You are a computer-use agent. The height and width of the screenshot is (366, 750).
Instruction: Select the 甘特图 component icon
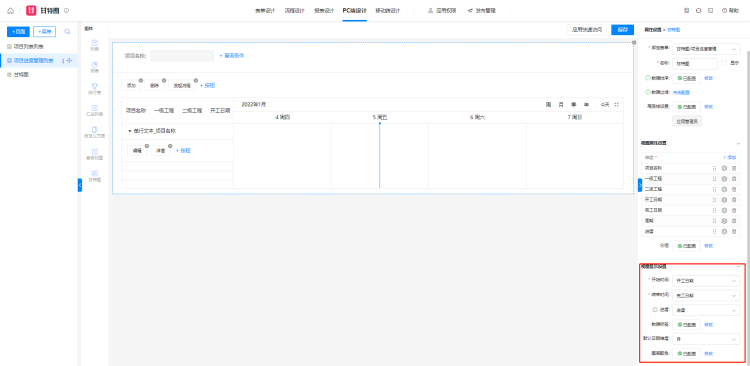pos(95,173)
